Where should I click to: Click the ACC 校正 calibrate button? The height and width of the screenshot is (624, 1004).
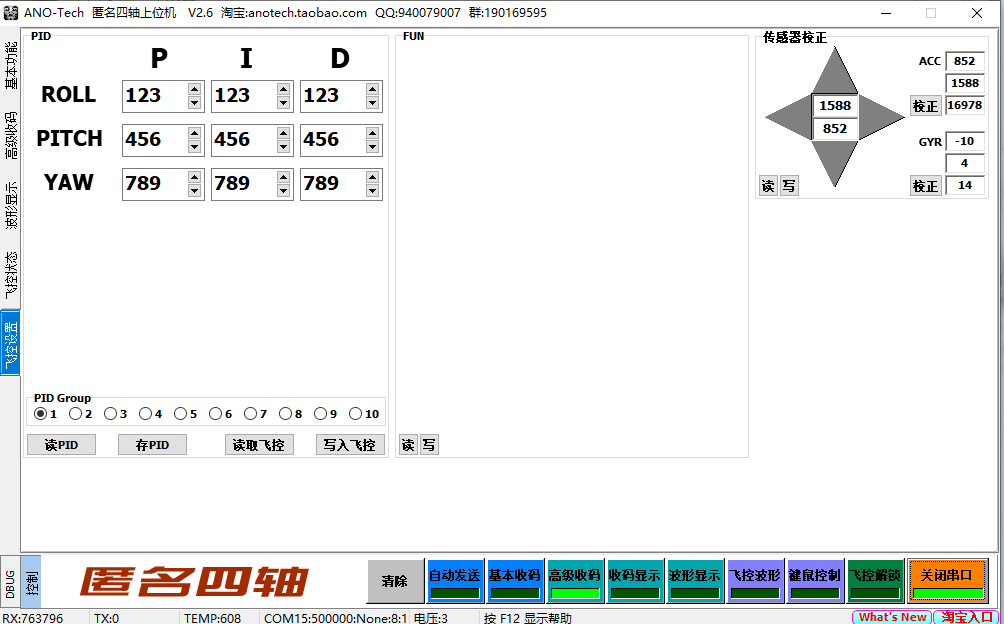tap(925, 106)
